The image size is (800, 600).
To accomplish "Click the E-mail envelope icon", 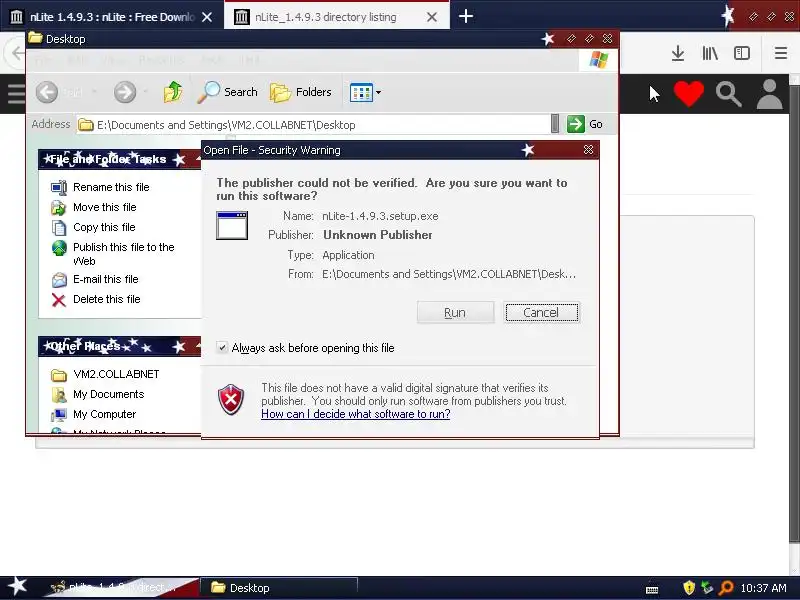I will [59, 280].
